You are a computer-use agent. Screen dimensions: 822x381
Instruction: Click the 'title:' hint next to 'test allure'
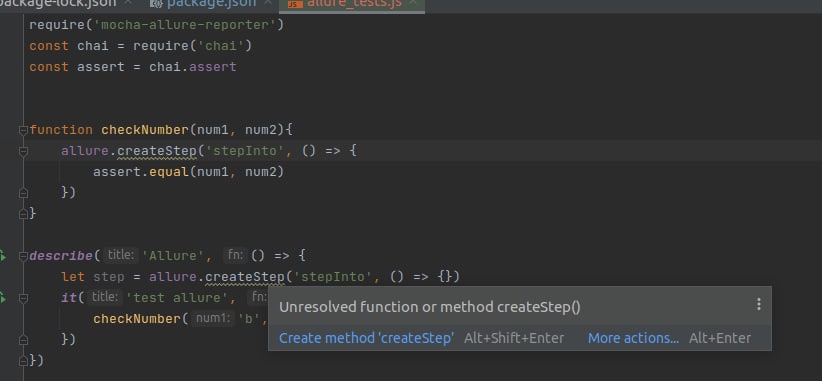(x=105, y=297)
